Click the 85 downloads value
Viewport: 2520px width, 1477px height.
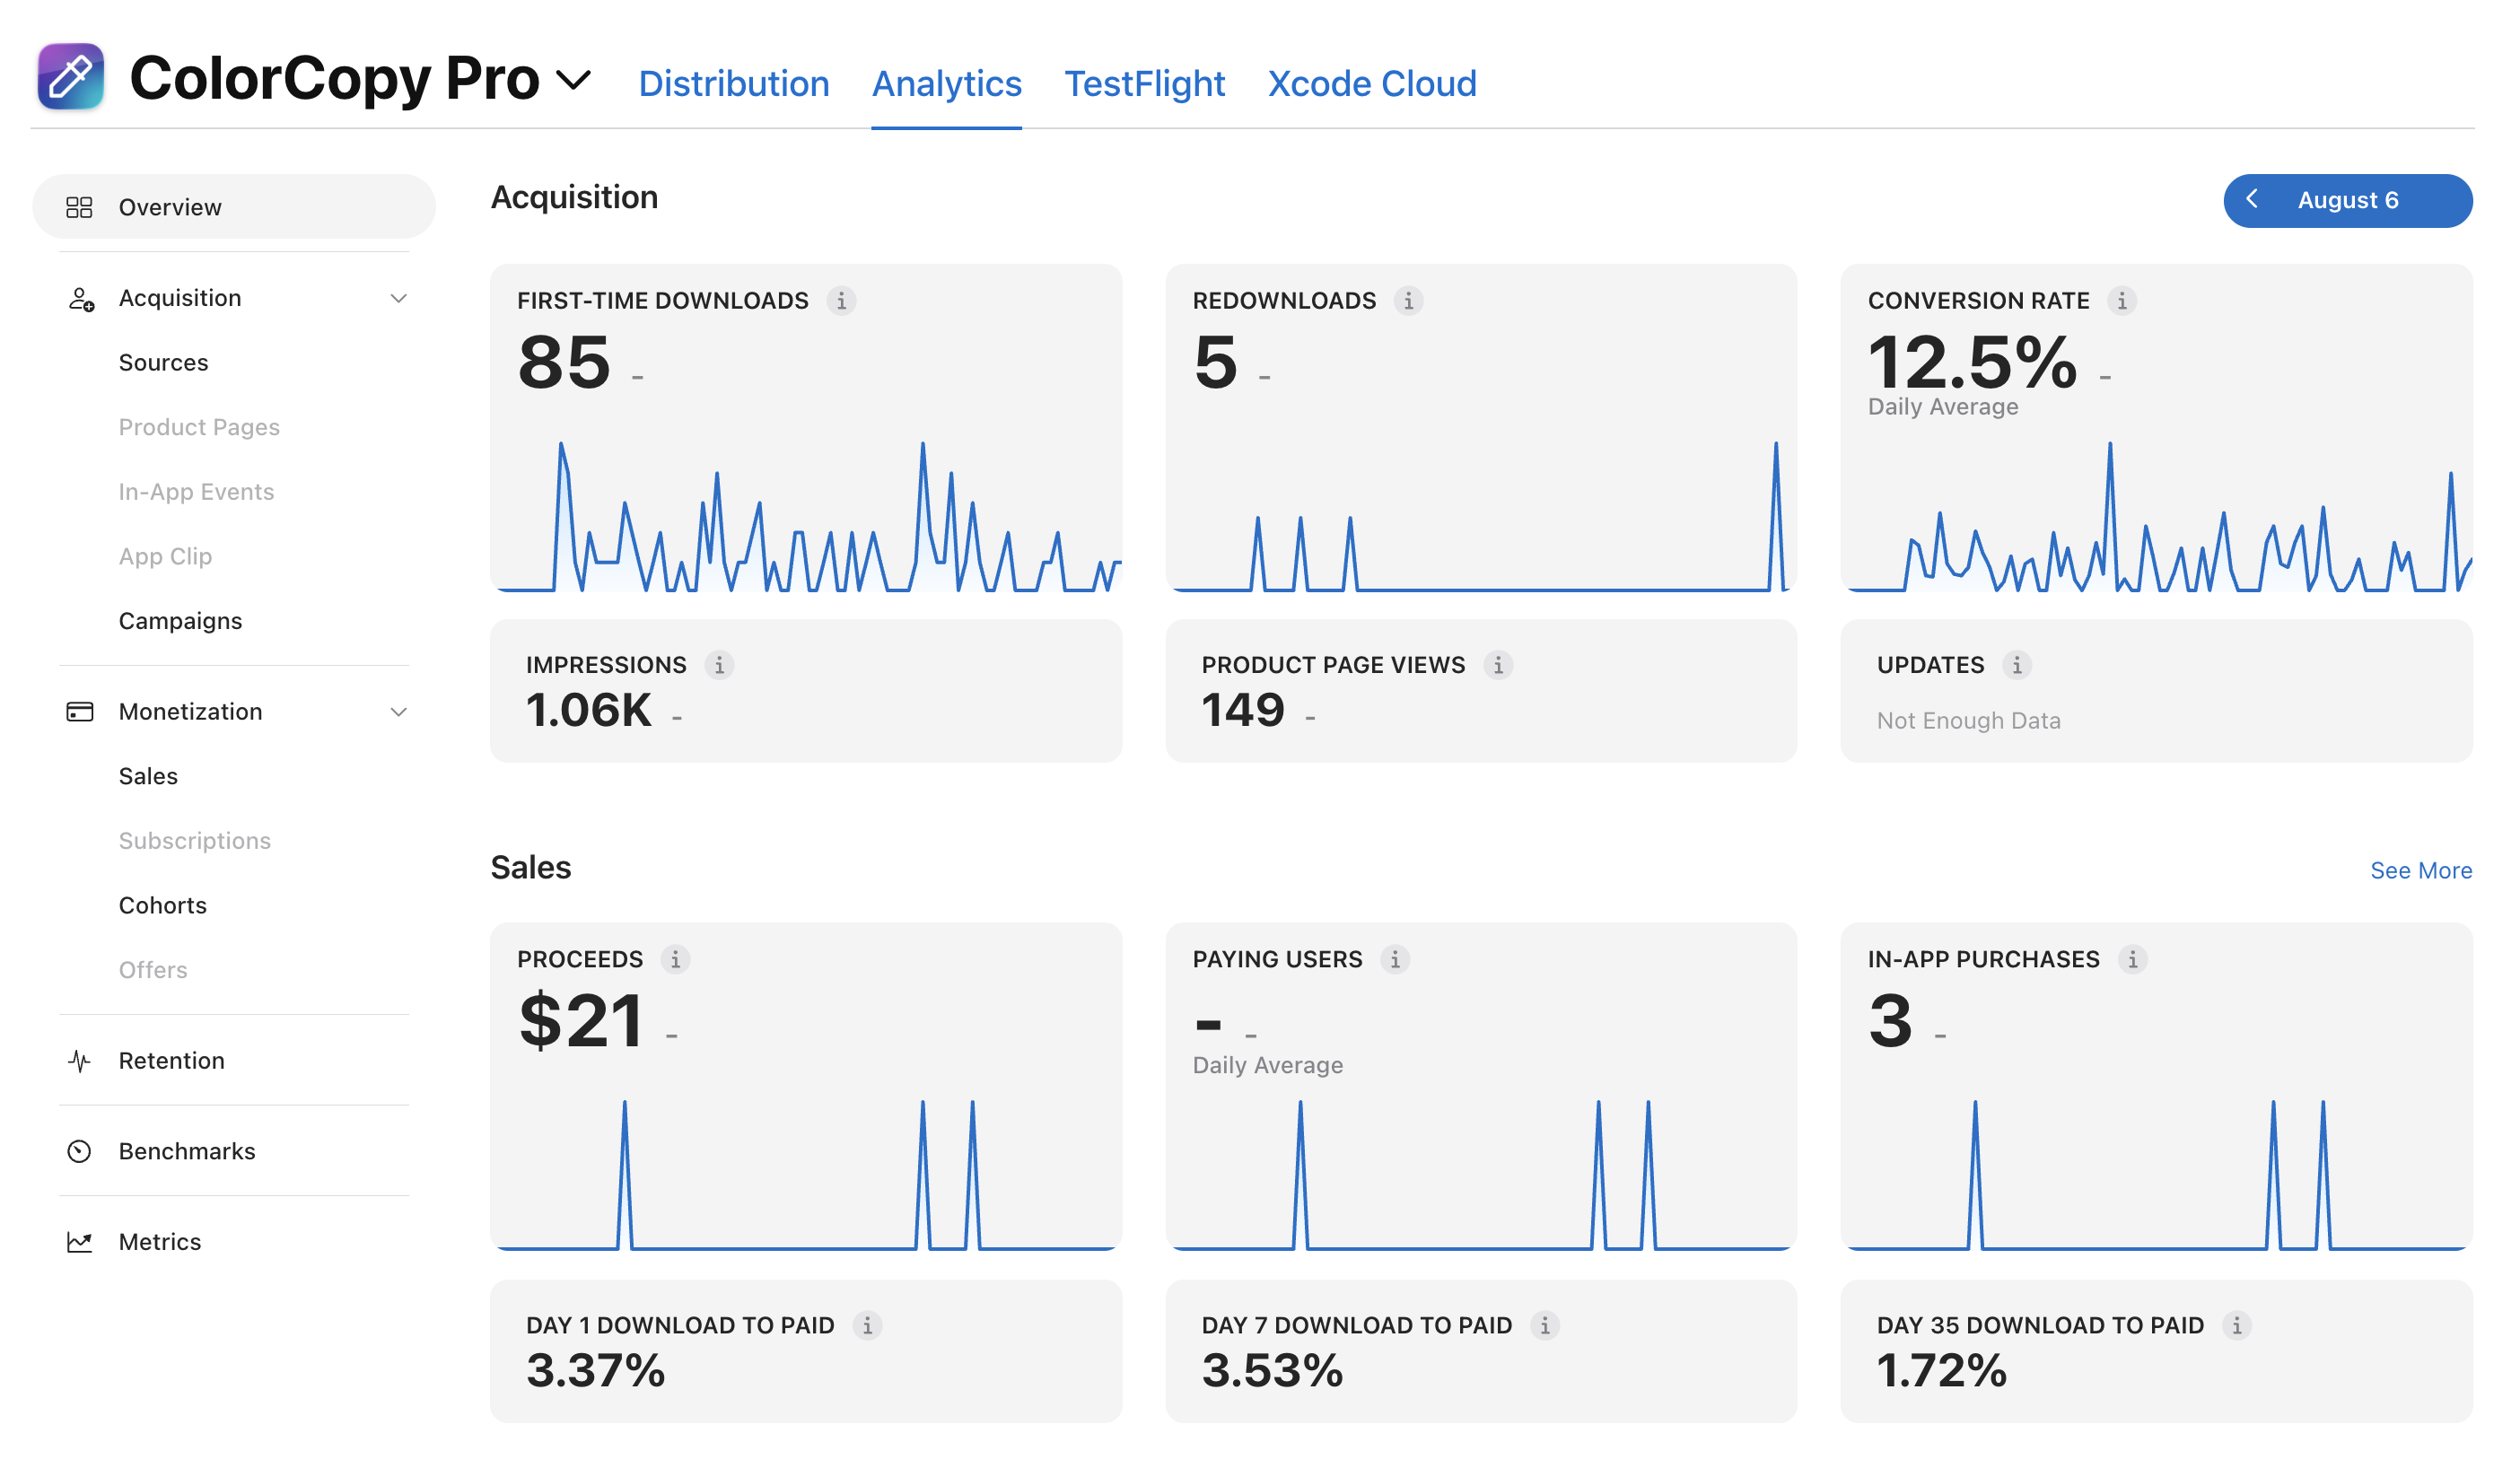[x=564, y=362]
